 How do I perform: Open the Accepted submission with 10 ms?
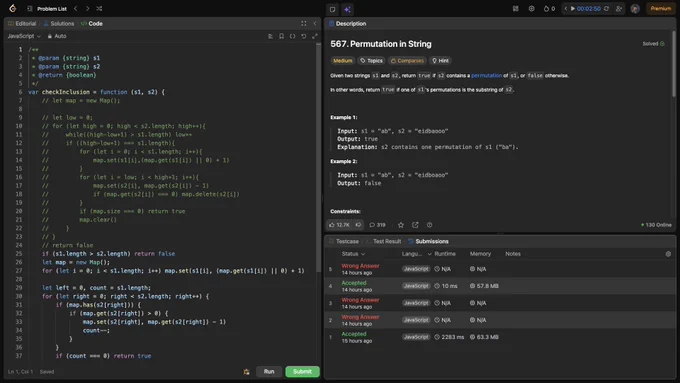click(500, 286)
